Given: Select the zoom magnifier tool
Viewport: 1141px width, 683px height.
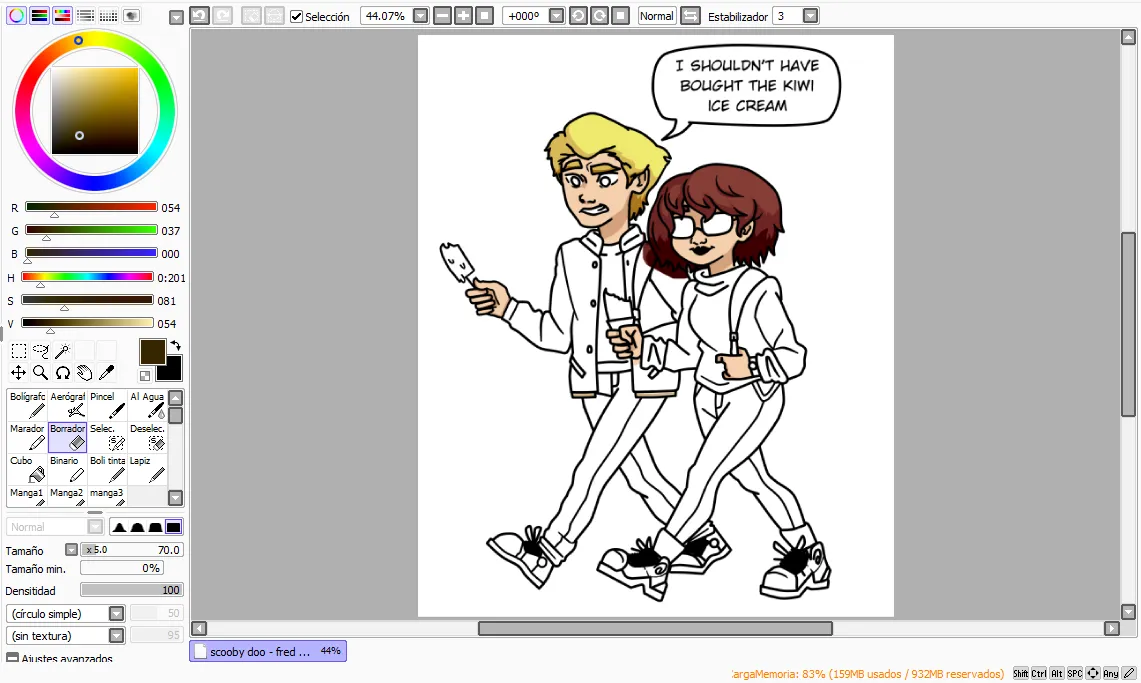Looking at the screenshot, I should coord(41,373).
